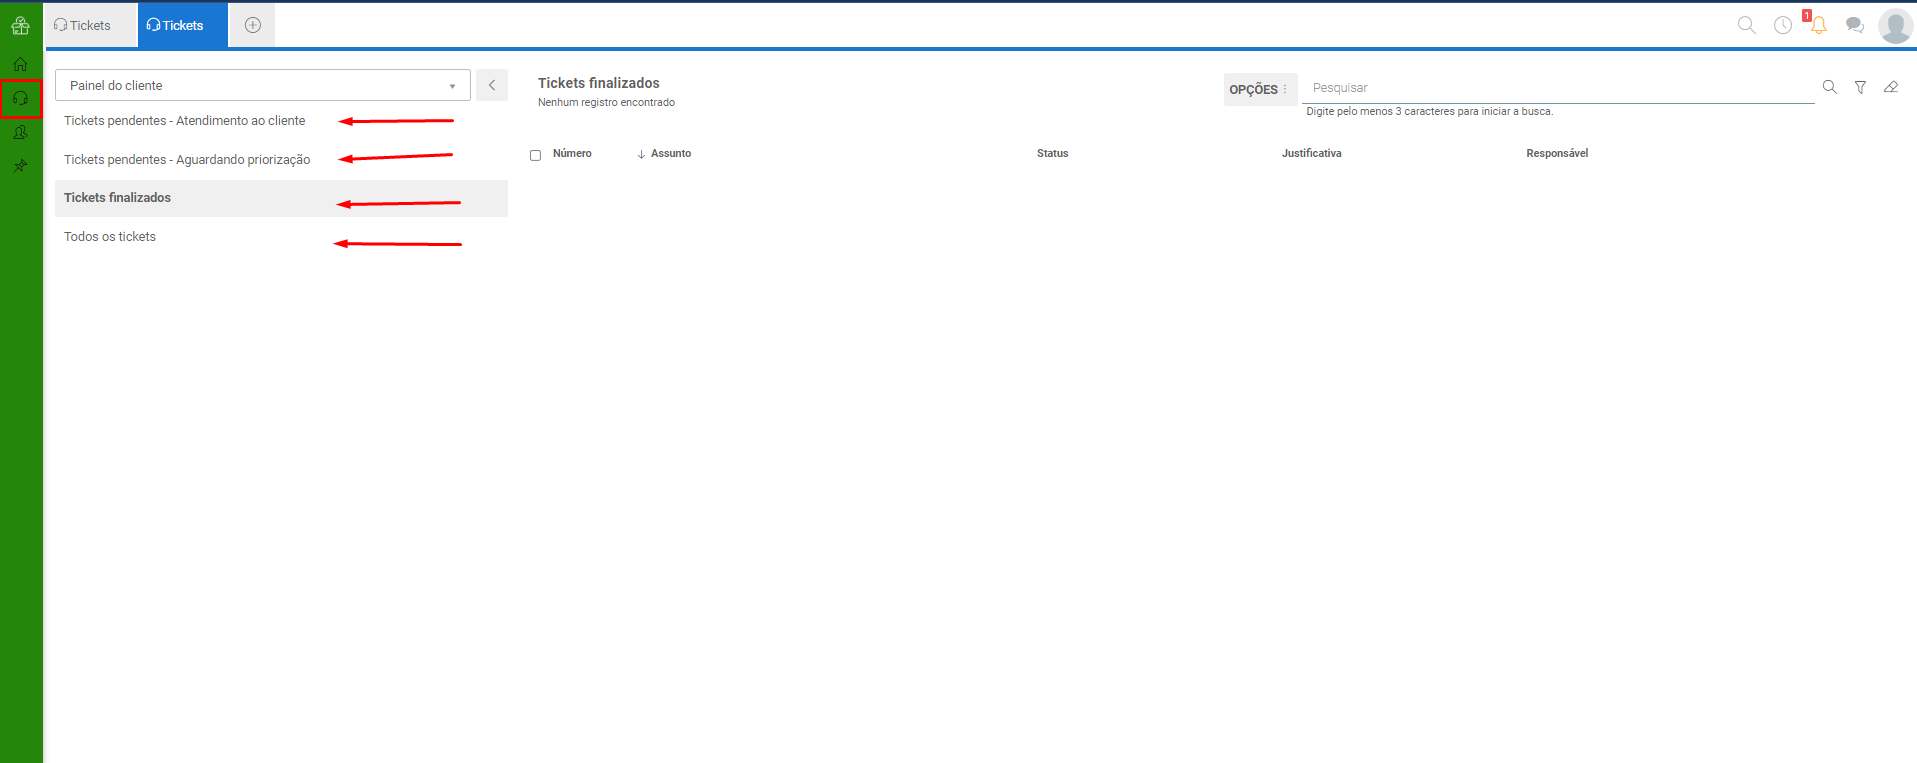Image resolution: width=1917 pixels, height=763 pixels.
Task: Open the notifications bell icon
Action: (1818, 25)
